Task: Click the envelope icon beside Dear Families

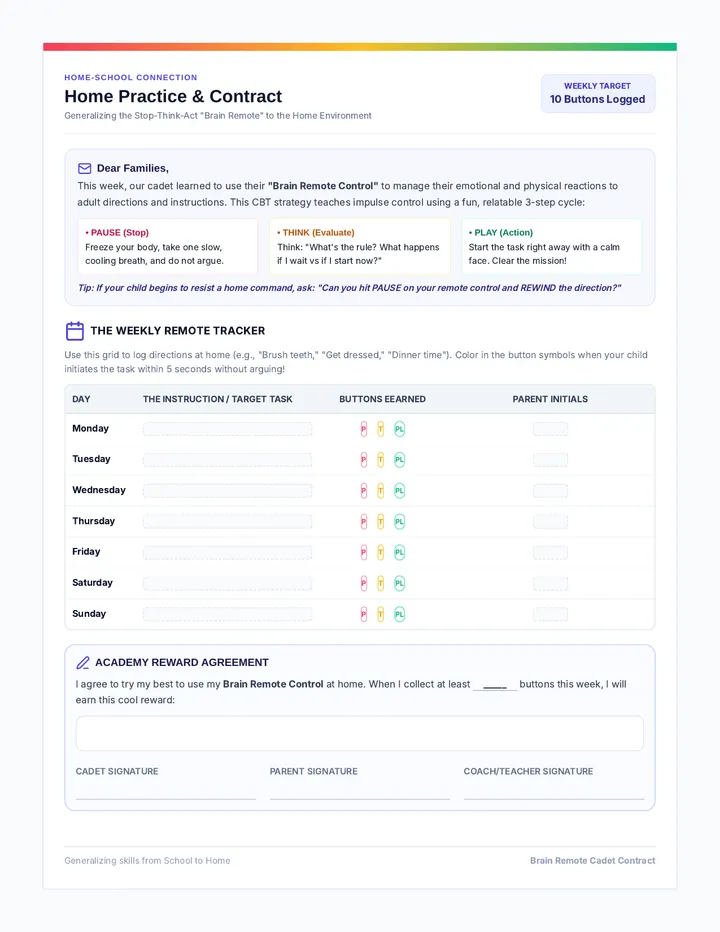Action: tap(84, 169)
